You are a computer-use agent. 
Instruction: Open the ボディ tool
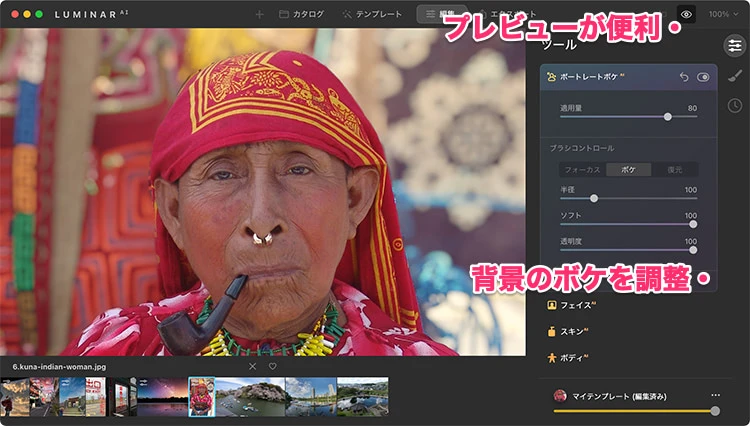click(x=572, y=356)
